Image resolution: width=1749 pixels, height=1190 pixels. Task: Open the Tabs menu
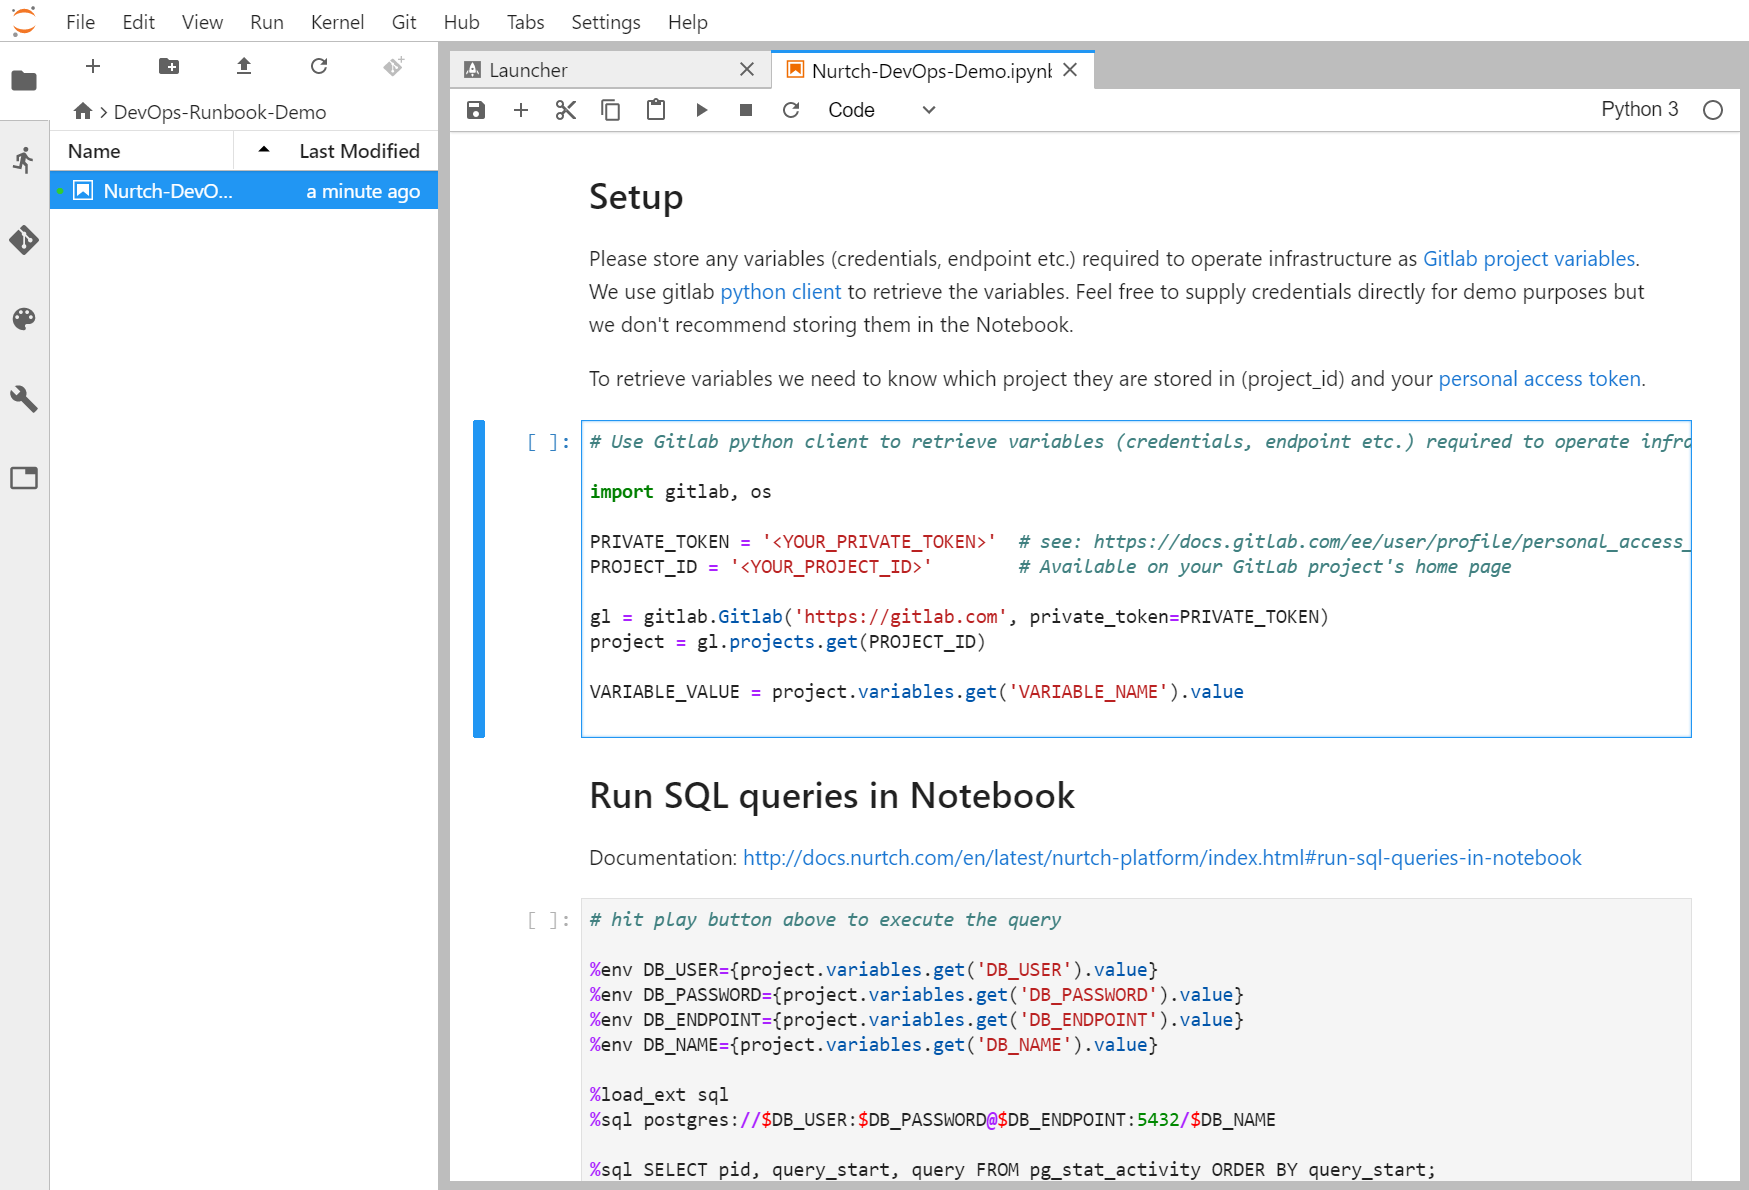tap(525, 22)
